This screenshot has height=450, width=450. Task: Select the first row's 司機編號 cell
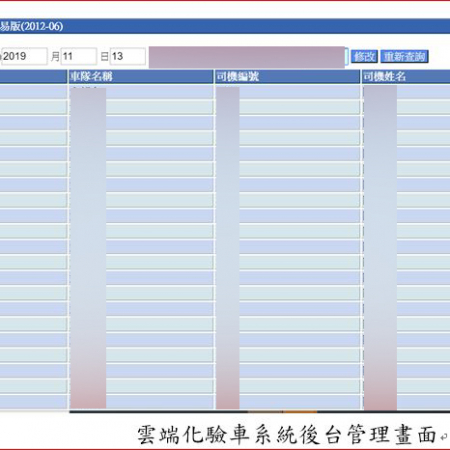pos(287,92)
